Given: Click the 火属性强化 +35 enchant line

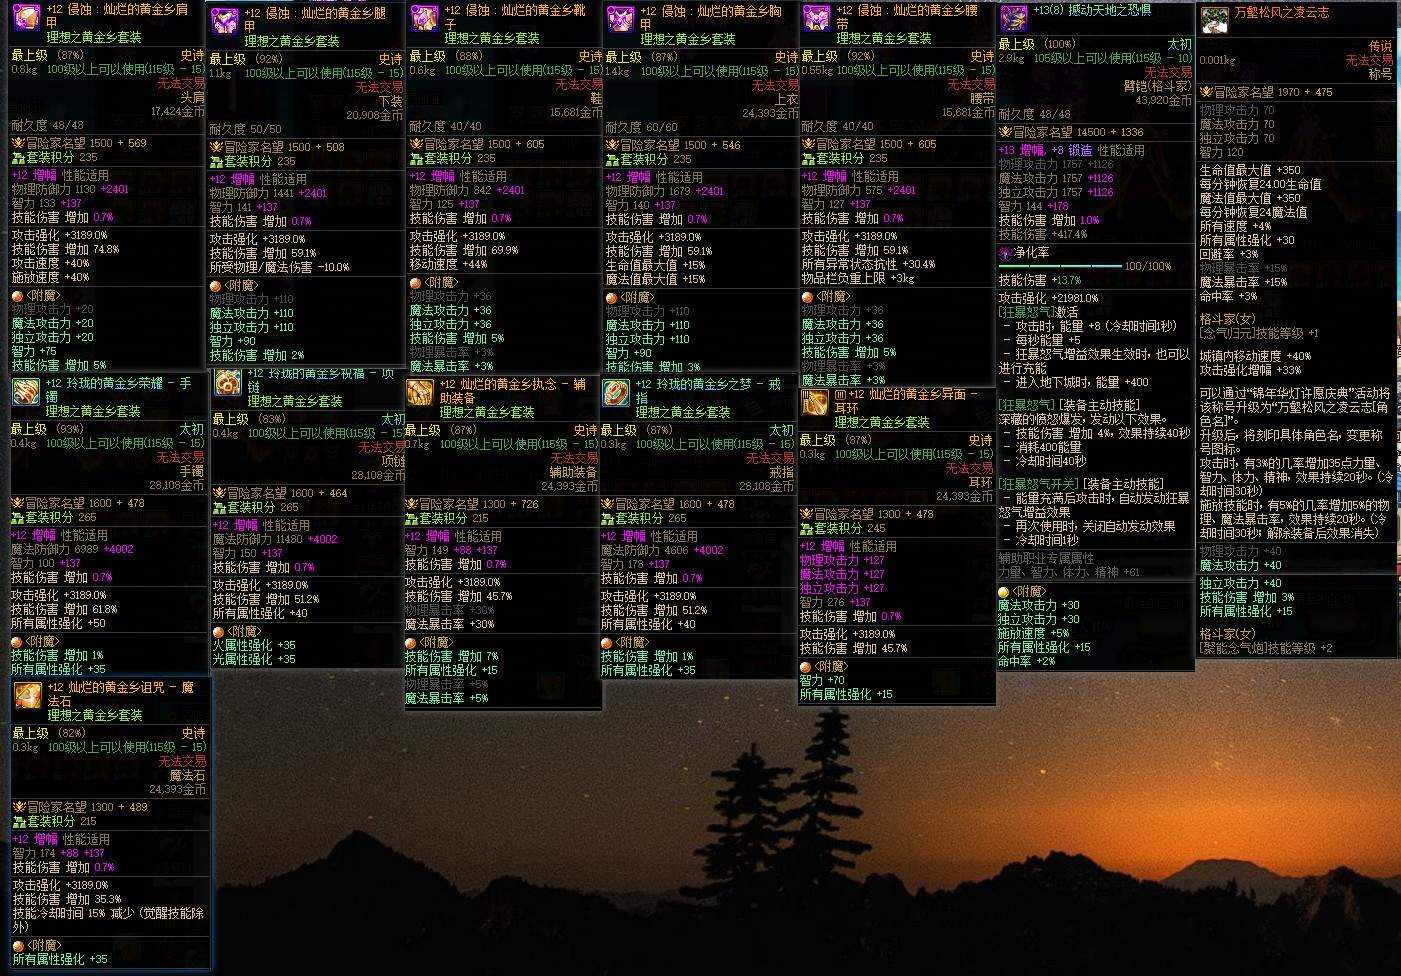Looking at the screenshot, I should (254, 645).
